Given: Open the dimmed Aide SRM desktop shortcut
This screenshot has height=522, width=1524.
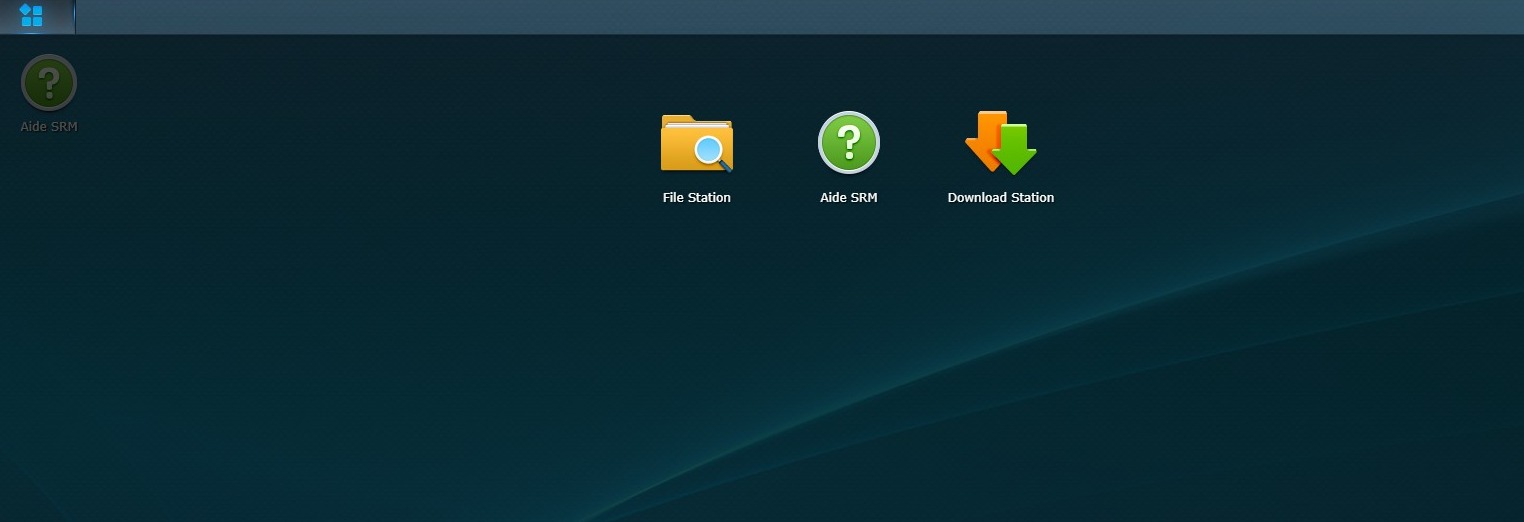Looking at the screenshot, I should coord(49,82).
